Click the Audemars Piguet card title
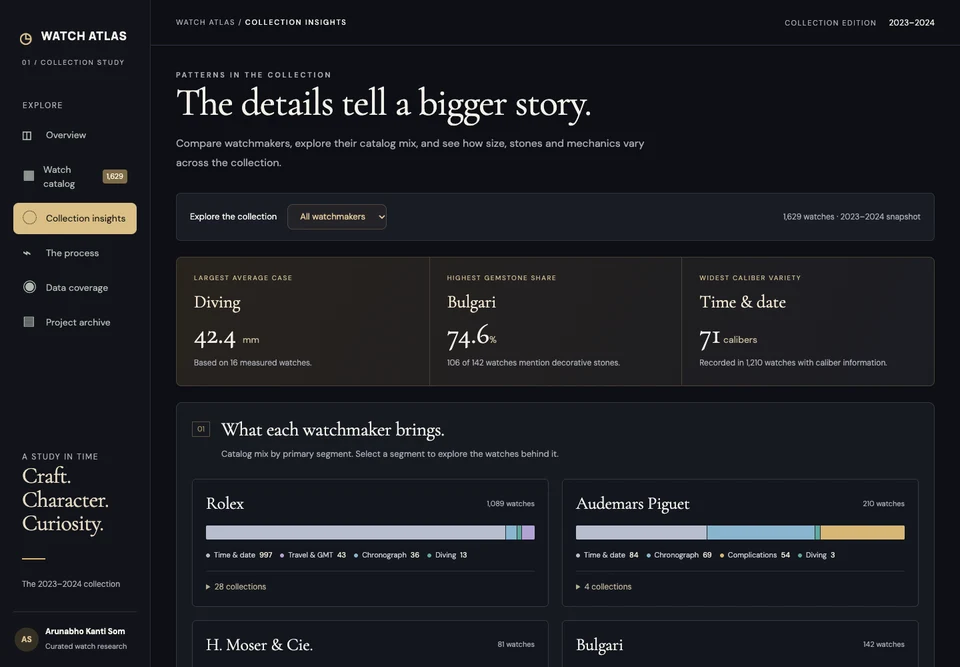Viewport: 960px width, 667px height. coord(632,504)
